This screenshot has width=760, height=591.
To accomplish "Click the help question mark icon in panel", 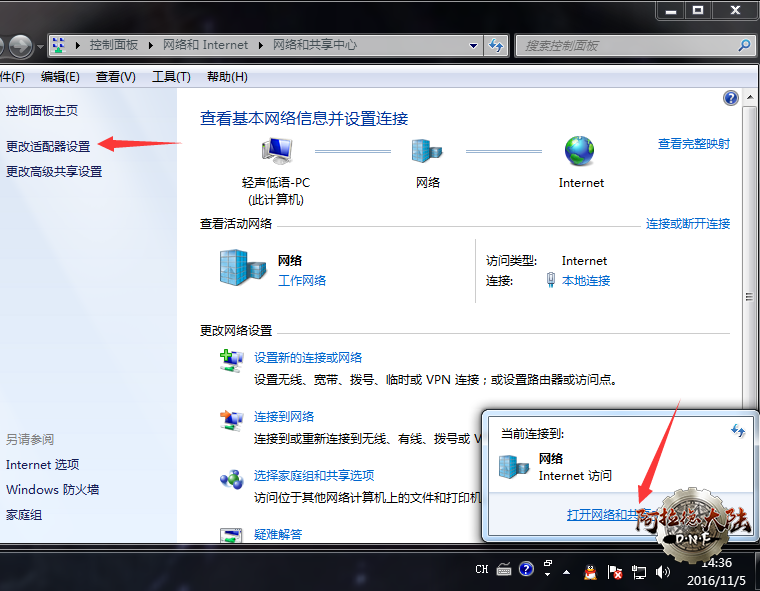I will (731, 98).
